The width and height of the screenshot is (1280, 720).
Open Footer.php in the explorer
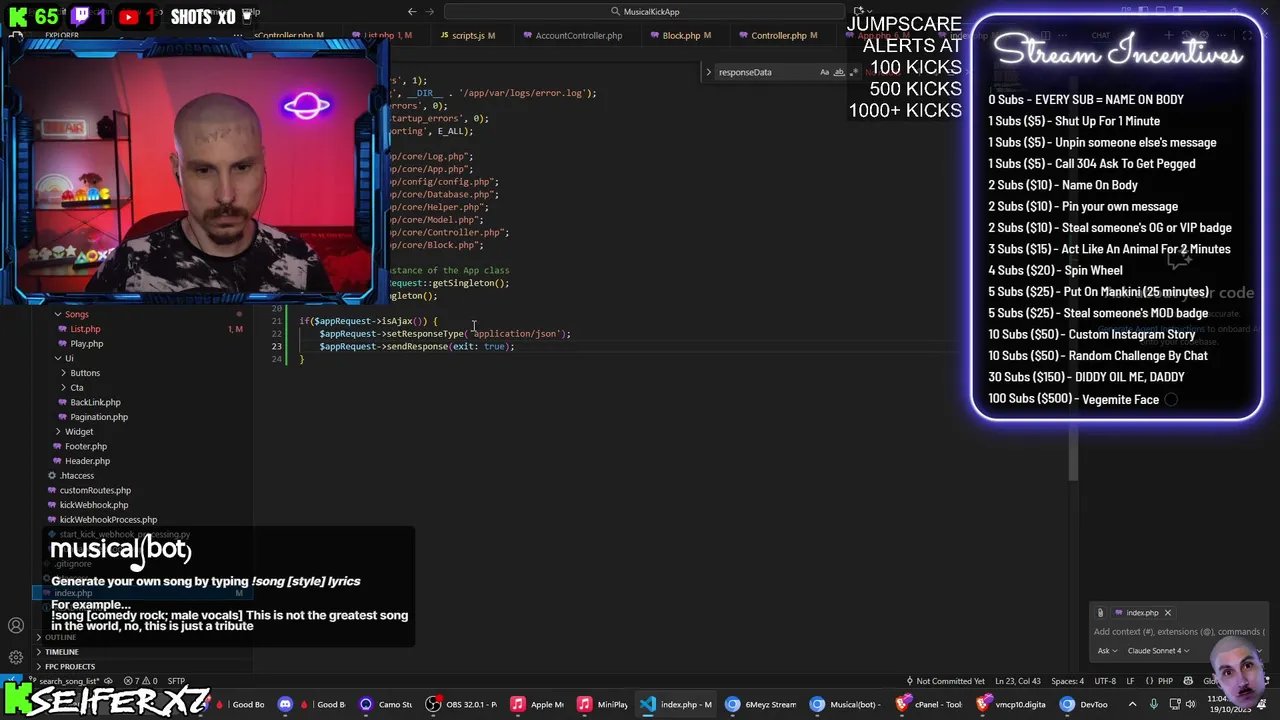(86, 446)
